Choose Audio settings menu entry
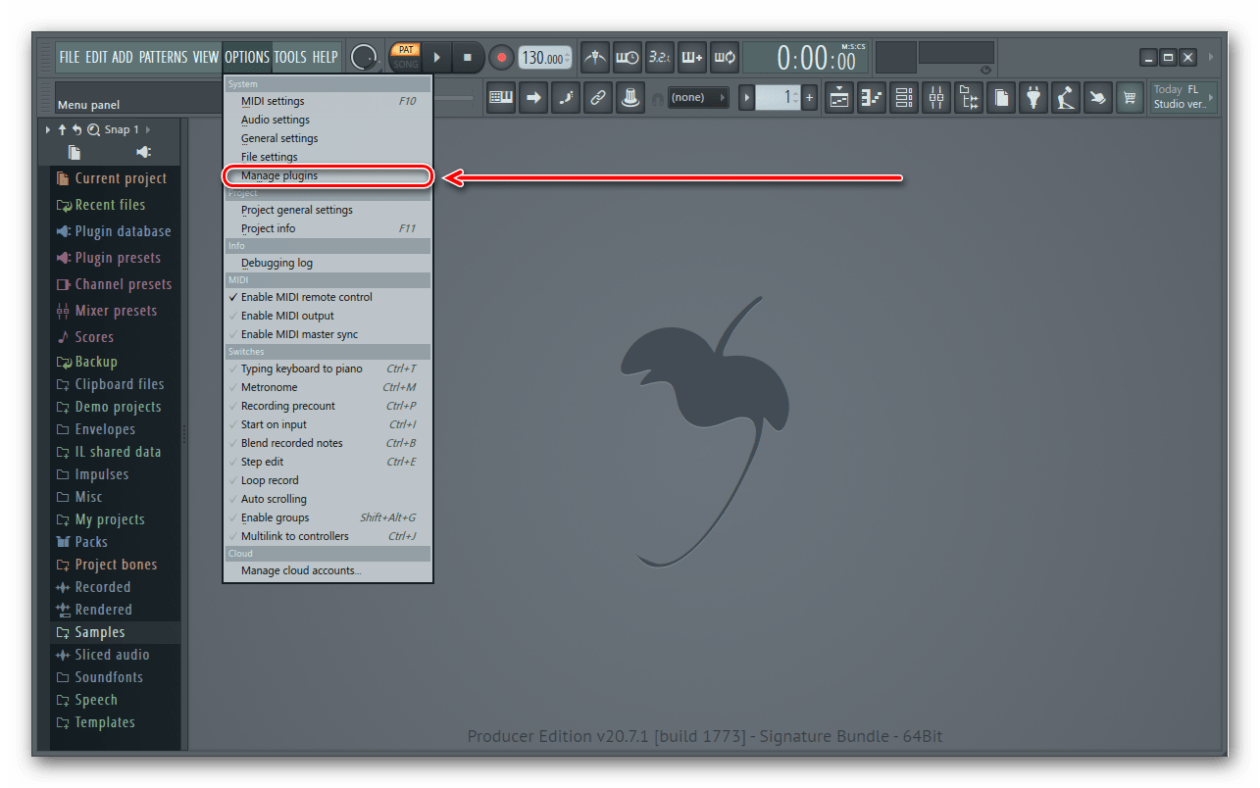The height and width of the screenshot is (788, 1260). pyautogui.click(x=328, y=120)
